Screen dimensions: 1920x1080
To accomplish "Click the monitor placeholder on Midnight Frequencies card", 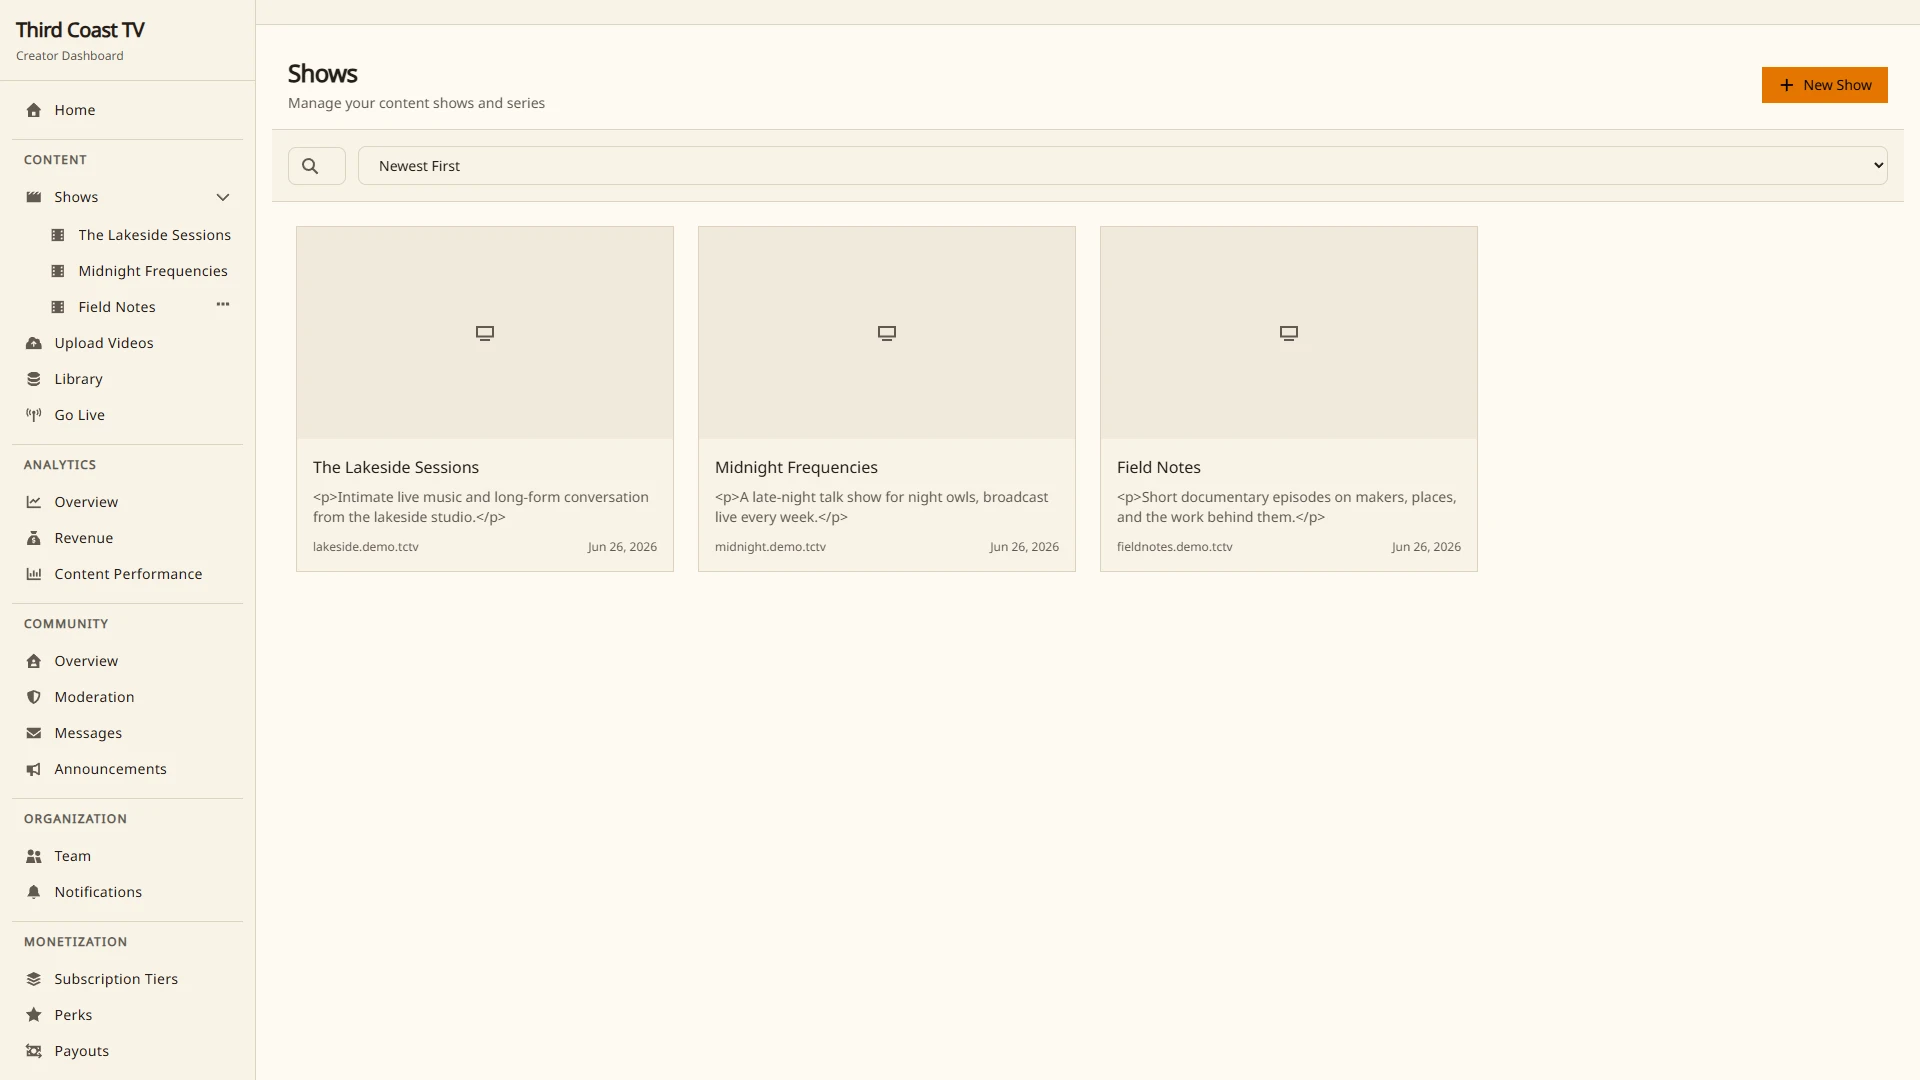I will point(887,333).
